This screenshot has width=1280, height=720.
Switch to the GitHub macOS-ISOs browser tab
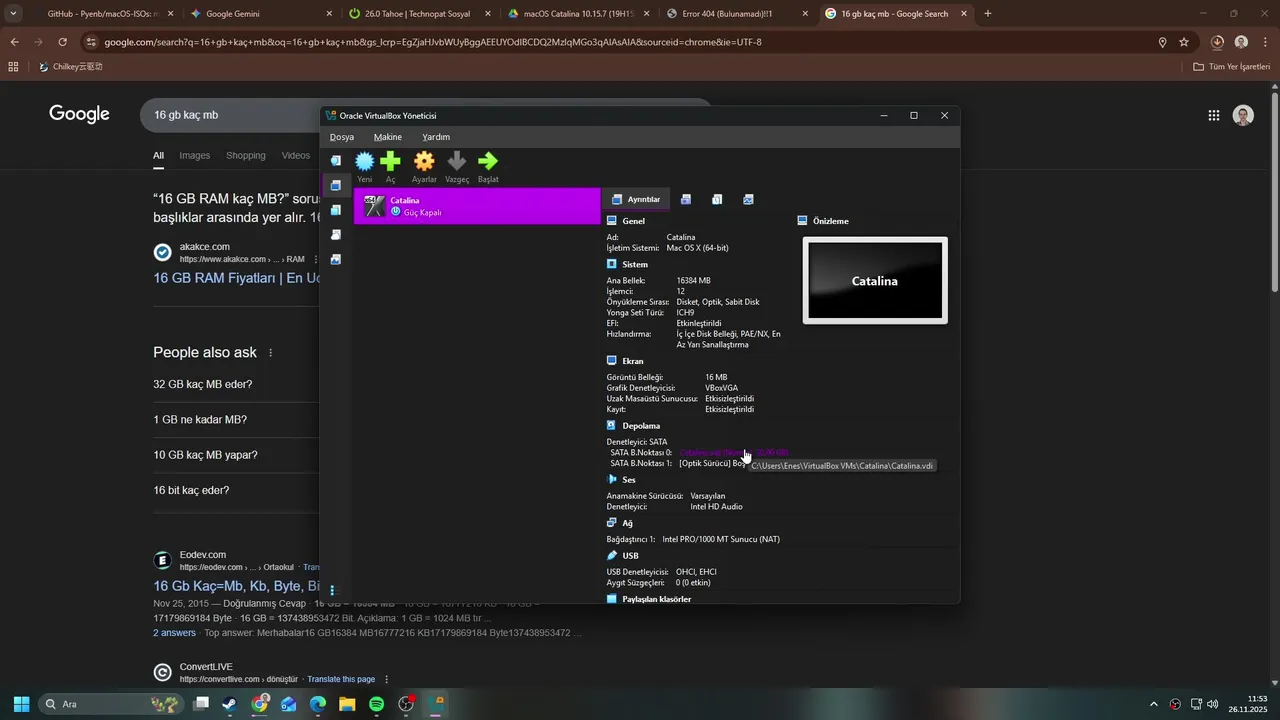click(x=103, y=14)
